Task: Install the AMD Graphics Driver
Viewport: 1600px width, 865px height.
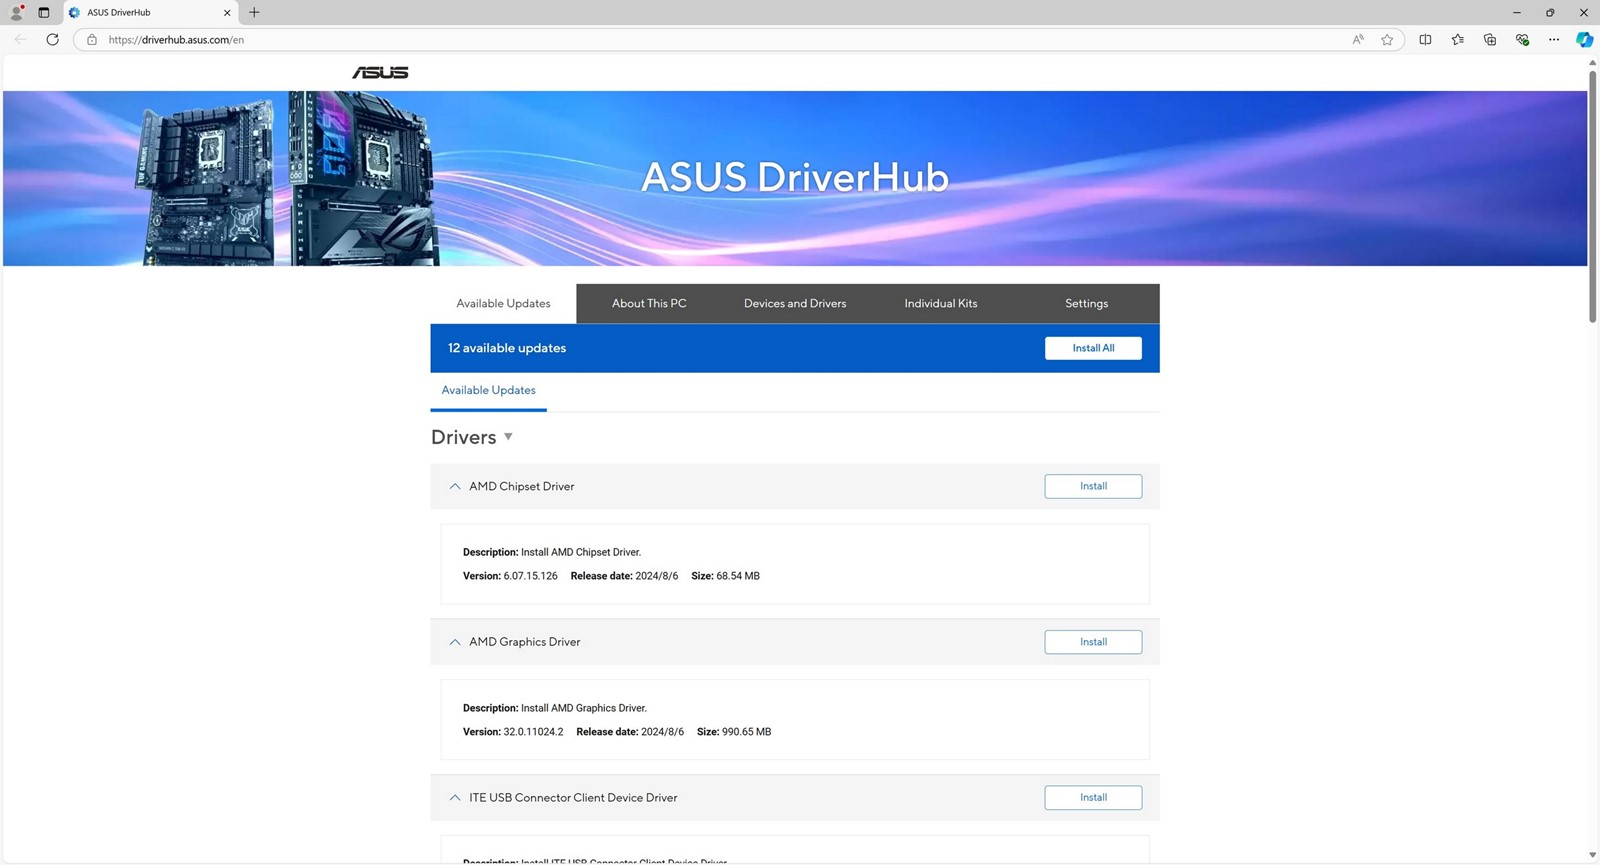Action: click(1093, 642)
